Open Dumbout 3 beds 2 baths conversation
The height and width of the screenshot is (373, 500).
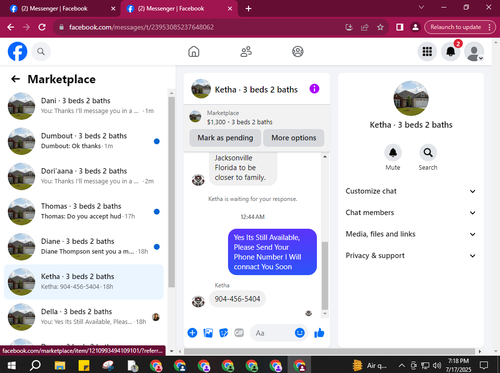[84, 141]
